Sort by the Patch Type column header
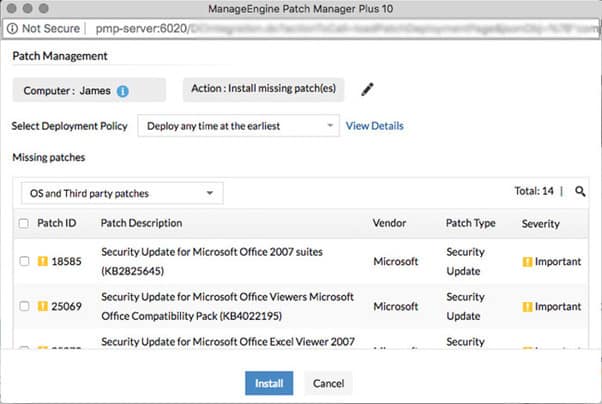 [x=471, y=223]
